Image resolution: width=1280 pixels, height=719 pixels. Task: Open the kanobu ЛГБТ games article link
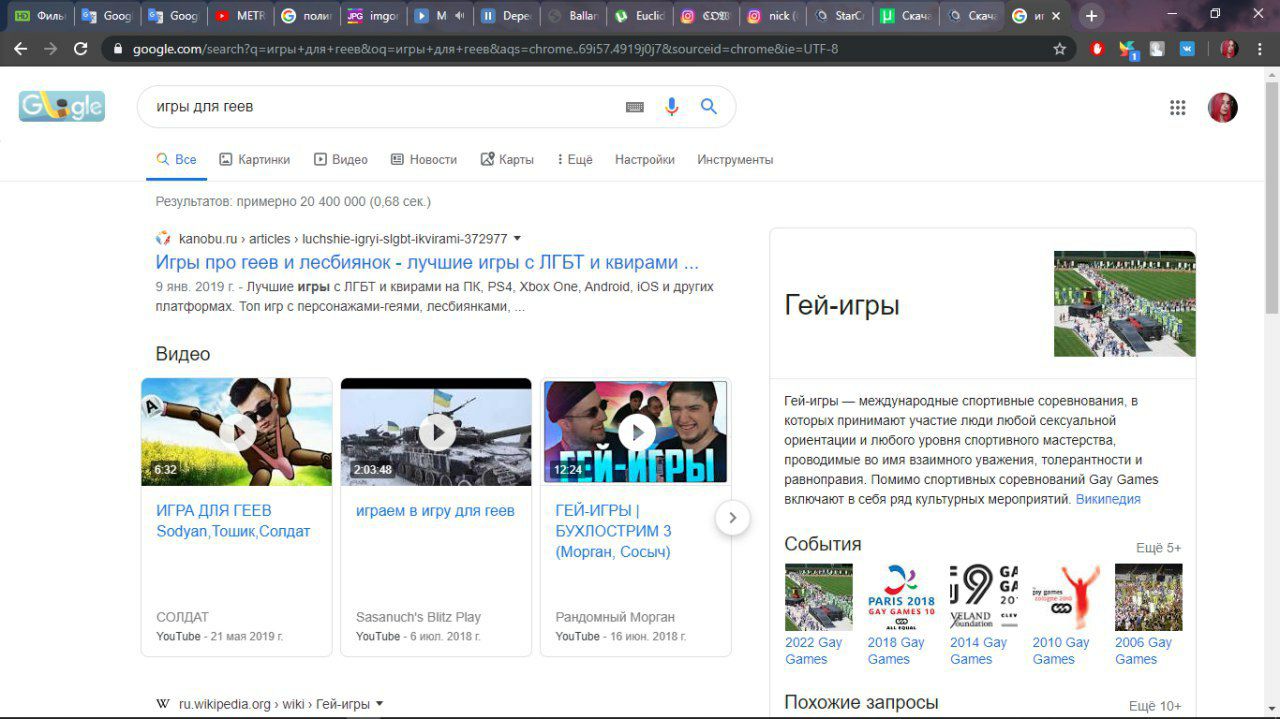(x=427, y=263)
